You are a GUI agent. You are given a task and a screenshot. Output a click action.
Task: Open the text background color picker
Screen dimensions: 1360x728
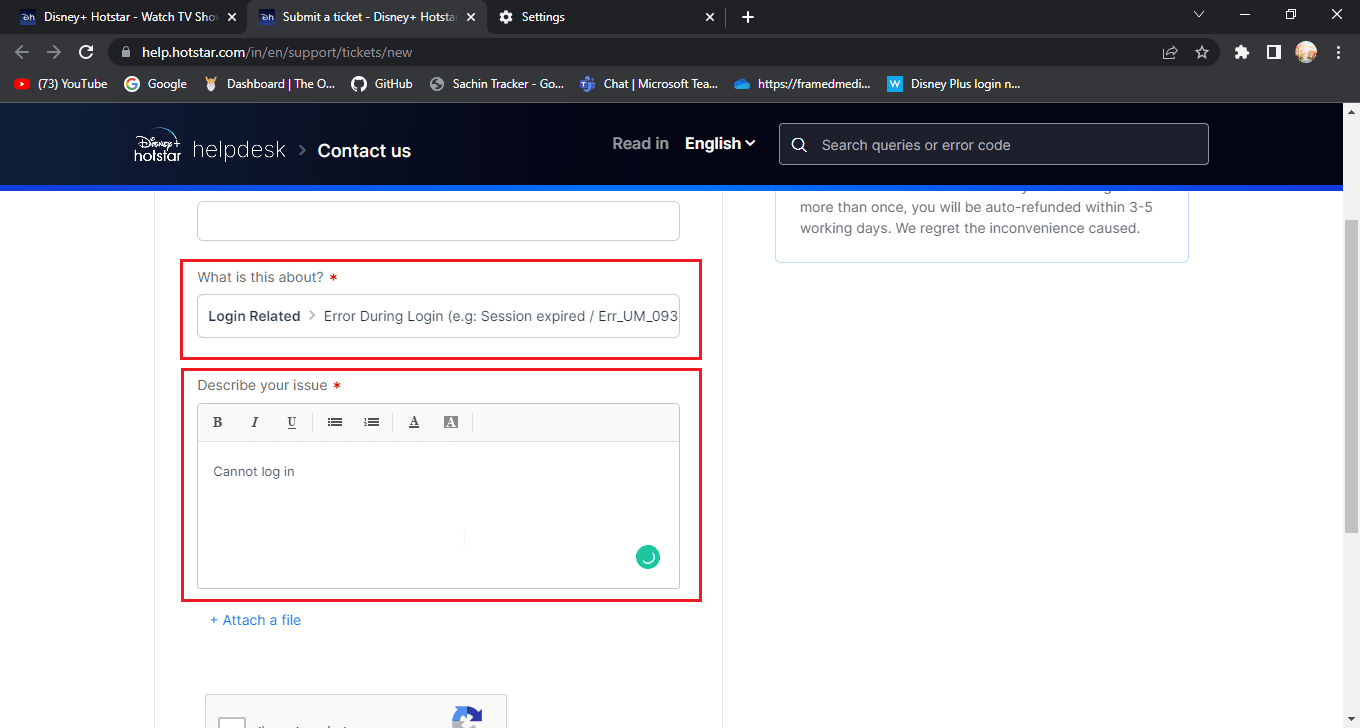(x=451, y=423)
